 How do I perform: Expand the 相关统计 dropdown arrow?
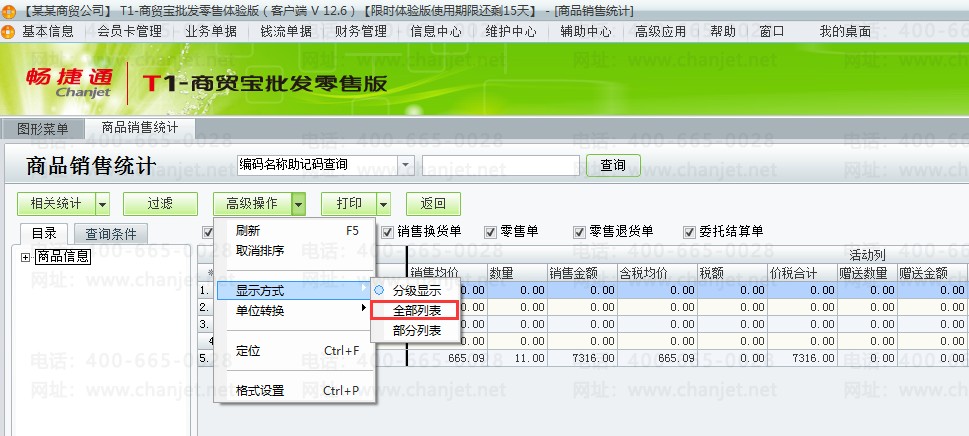point(103,203)
